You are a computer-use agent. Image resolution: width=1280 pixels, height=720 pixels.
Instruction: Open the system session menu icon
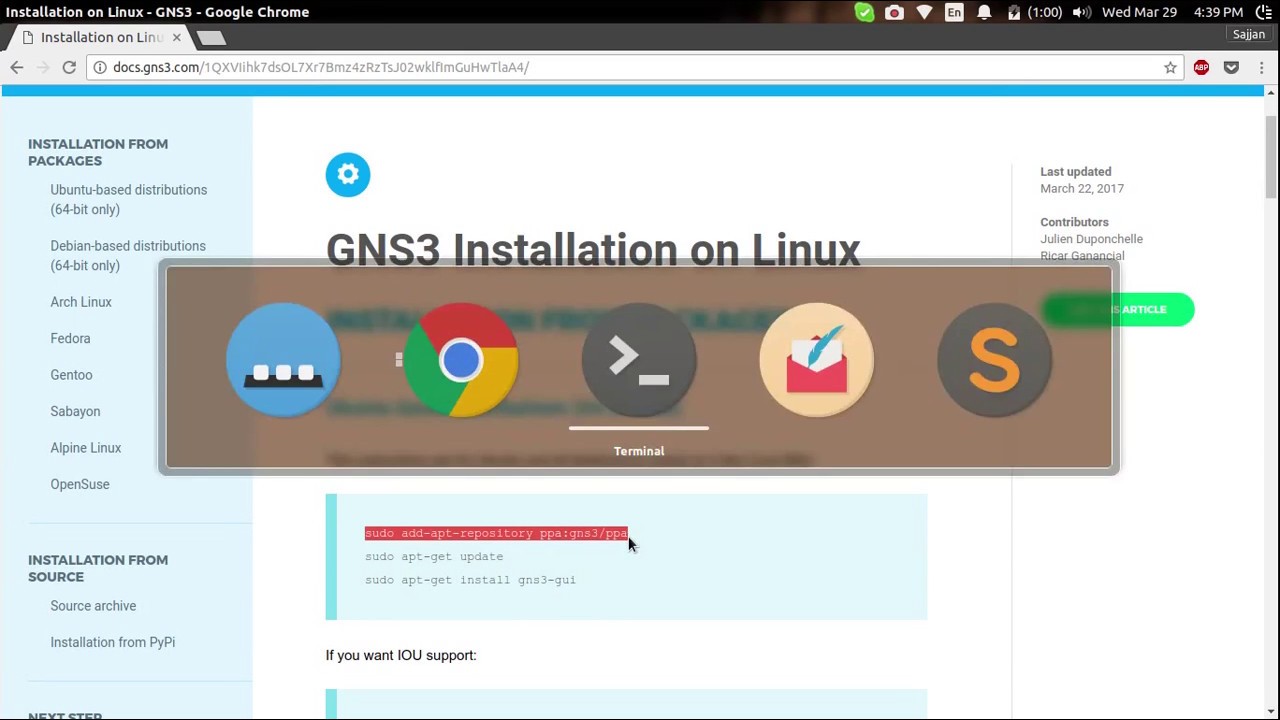(x=1264, y=12)
